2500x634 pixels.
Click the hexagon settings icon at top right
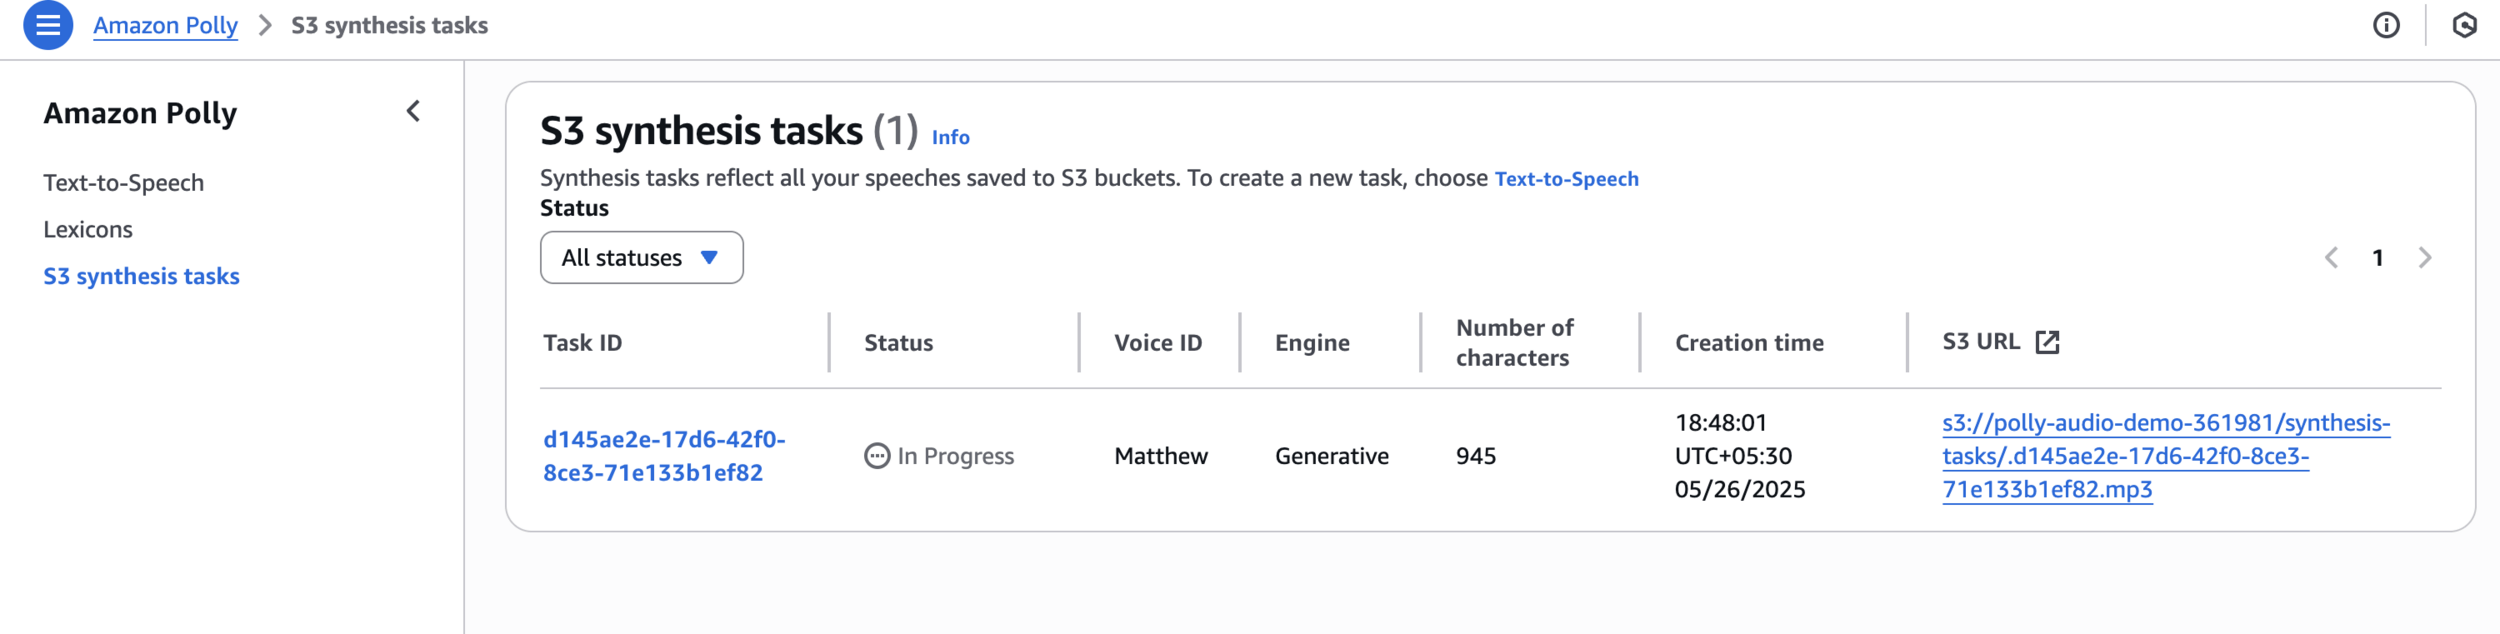pyautogui.click(x=2464, y=25)
